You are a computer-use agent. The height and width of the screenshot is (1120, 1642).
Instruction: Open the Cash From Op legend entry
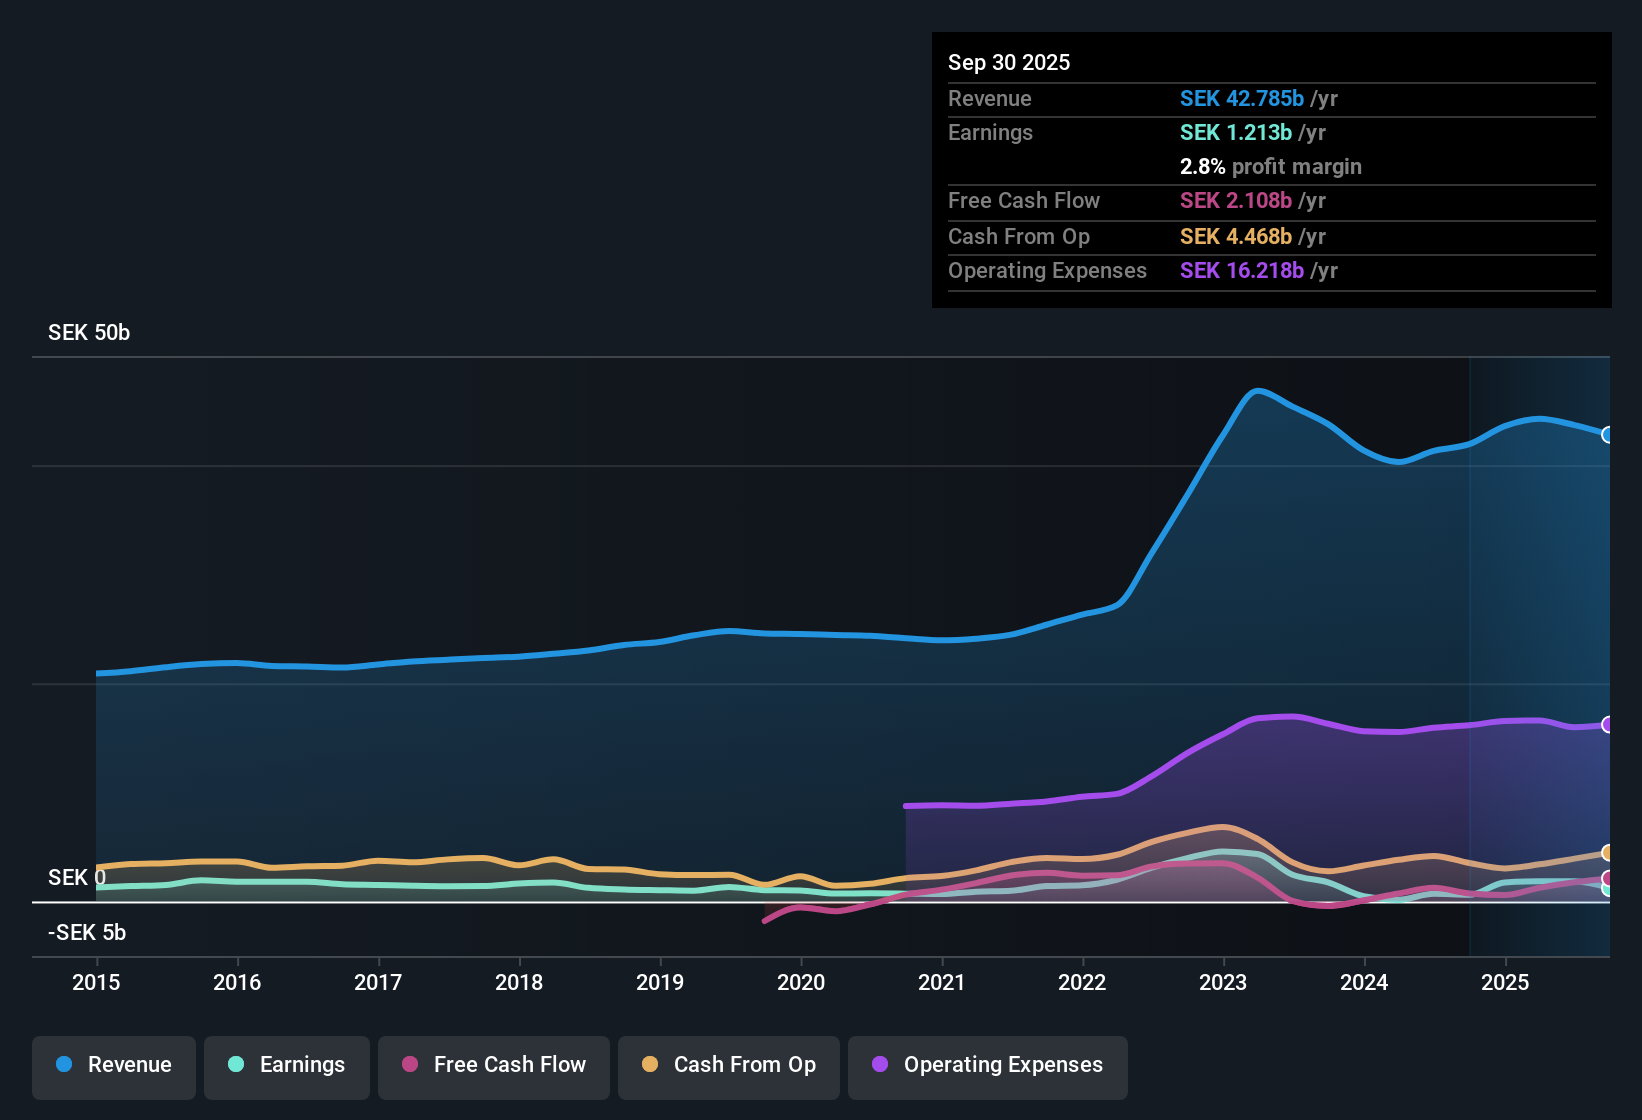coord(728,1065)
